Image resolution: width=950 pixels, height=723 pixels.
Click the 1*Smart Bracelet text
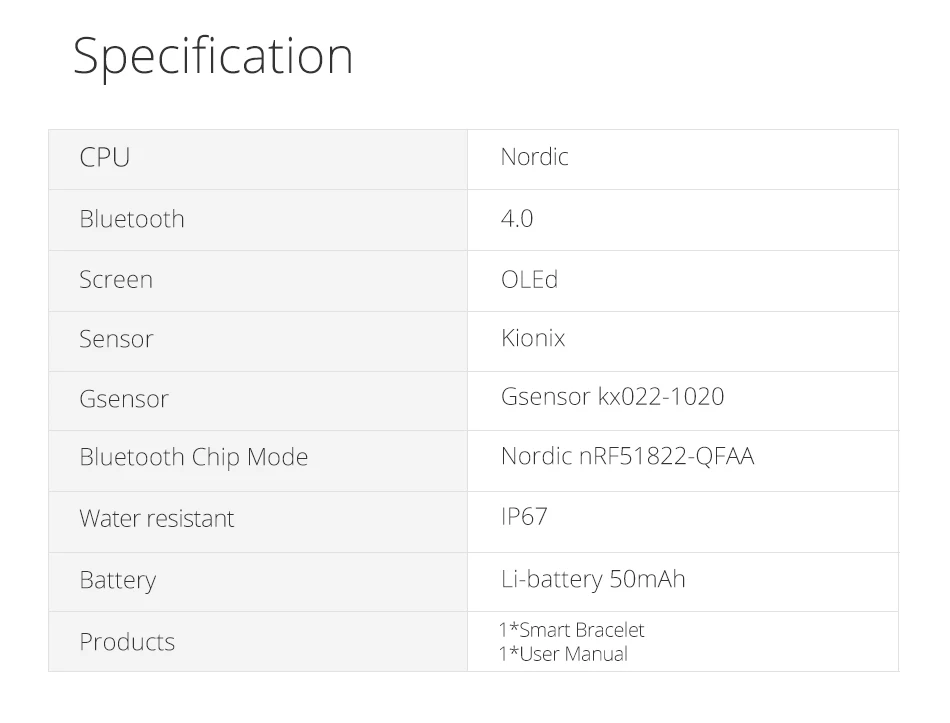572,630
